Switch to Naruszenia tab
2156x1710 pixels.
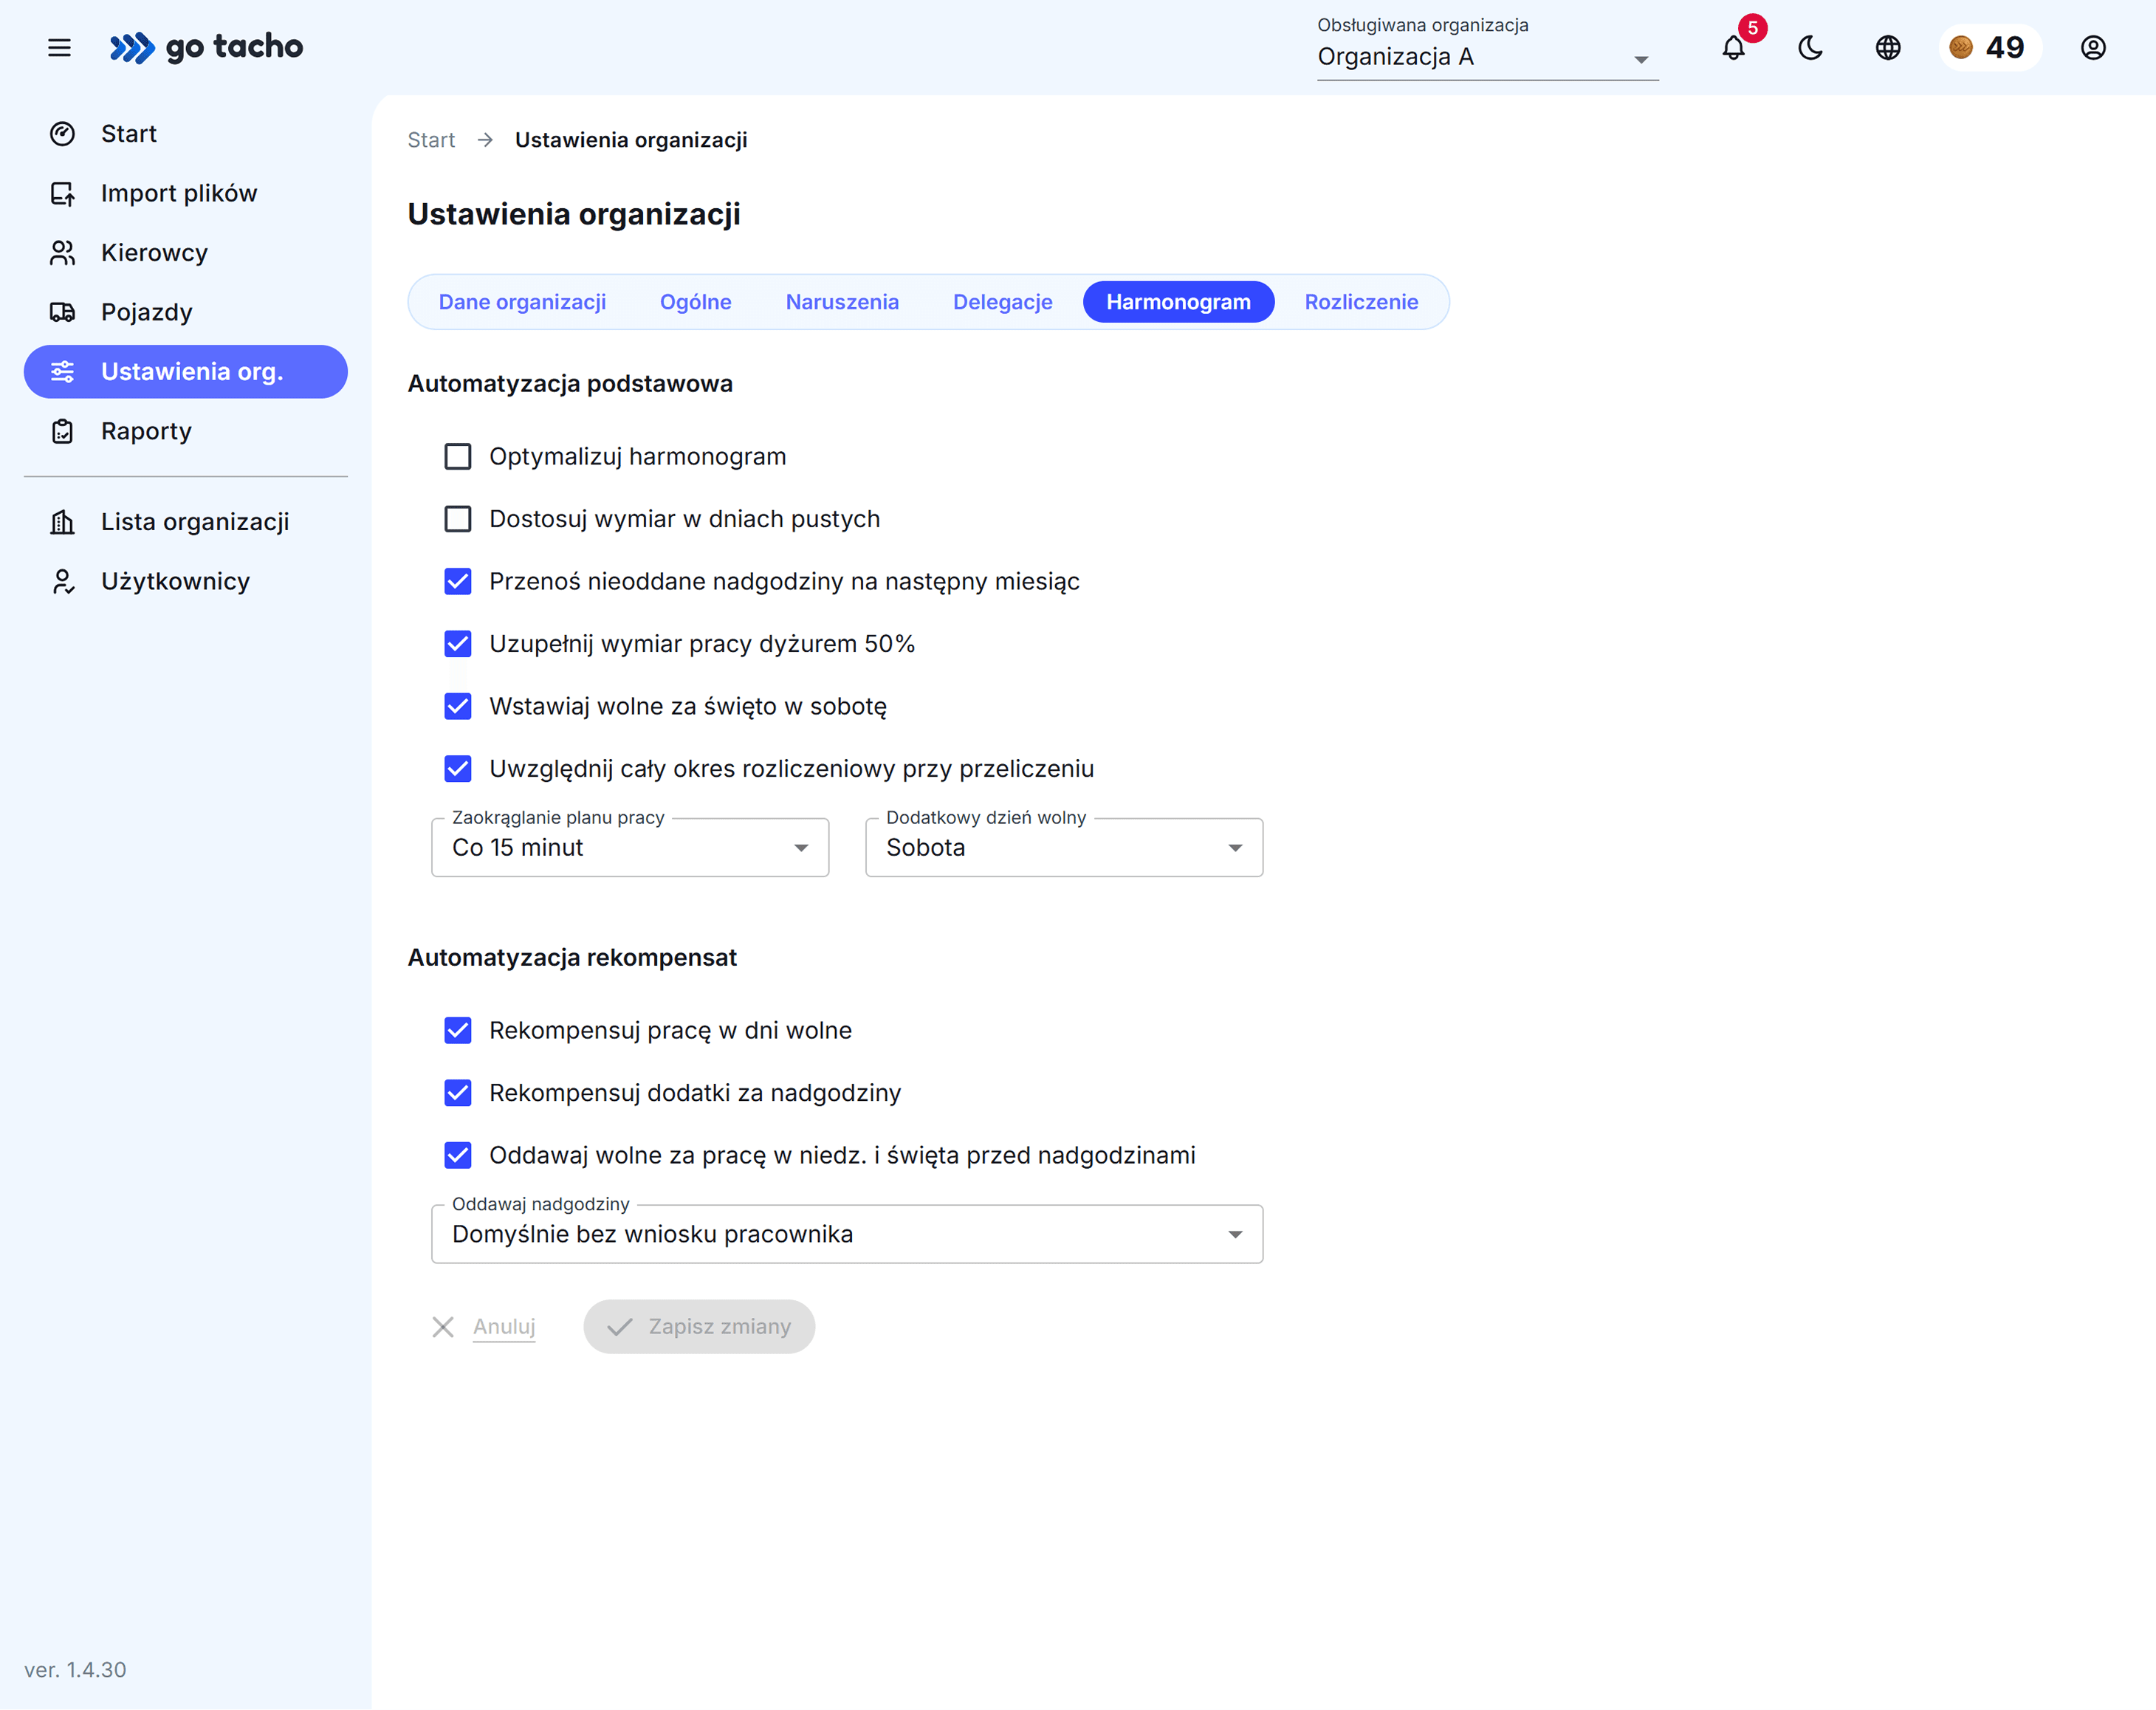pyautogui.click(x=842, y=302)
